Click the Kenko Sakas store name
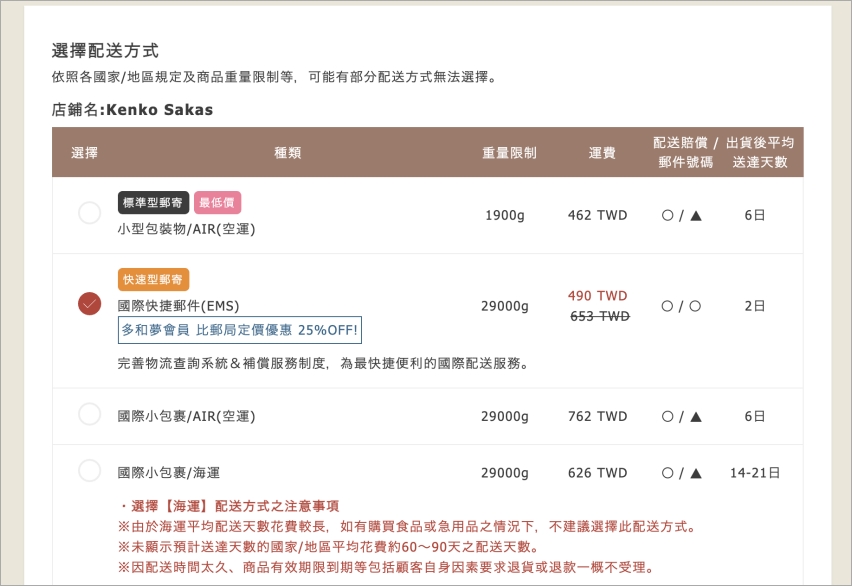This screenshot has width=852, height=586. (x=157, y=110)
